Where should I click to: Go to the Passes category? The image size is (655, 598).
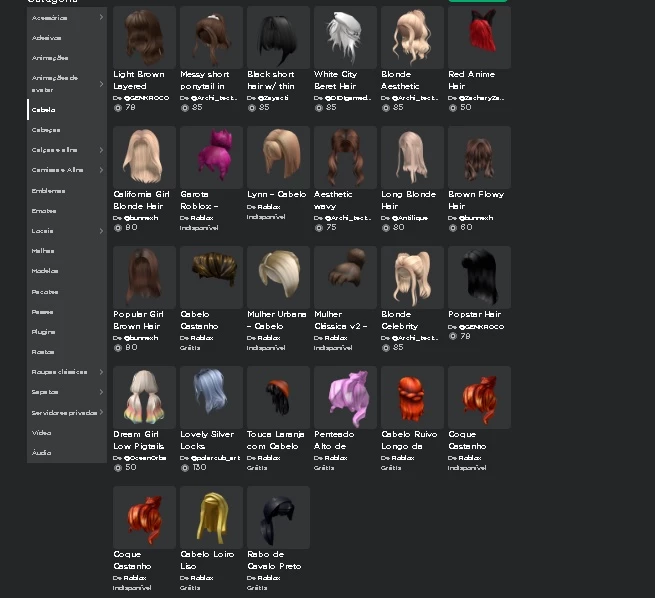coord(43,312)
